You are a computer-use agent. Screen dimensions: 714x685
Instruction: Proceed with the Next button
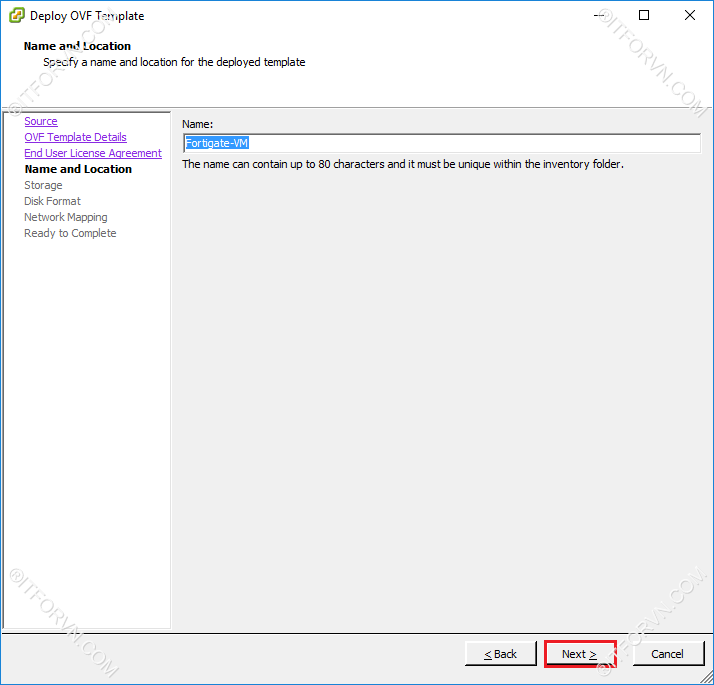pos(579,654)
